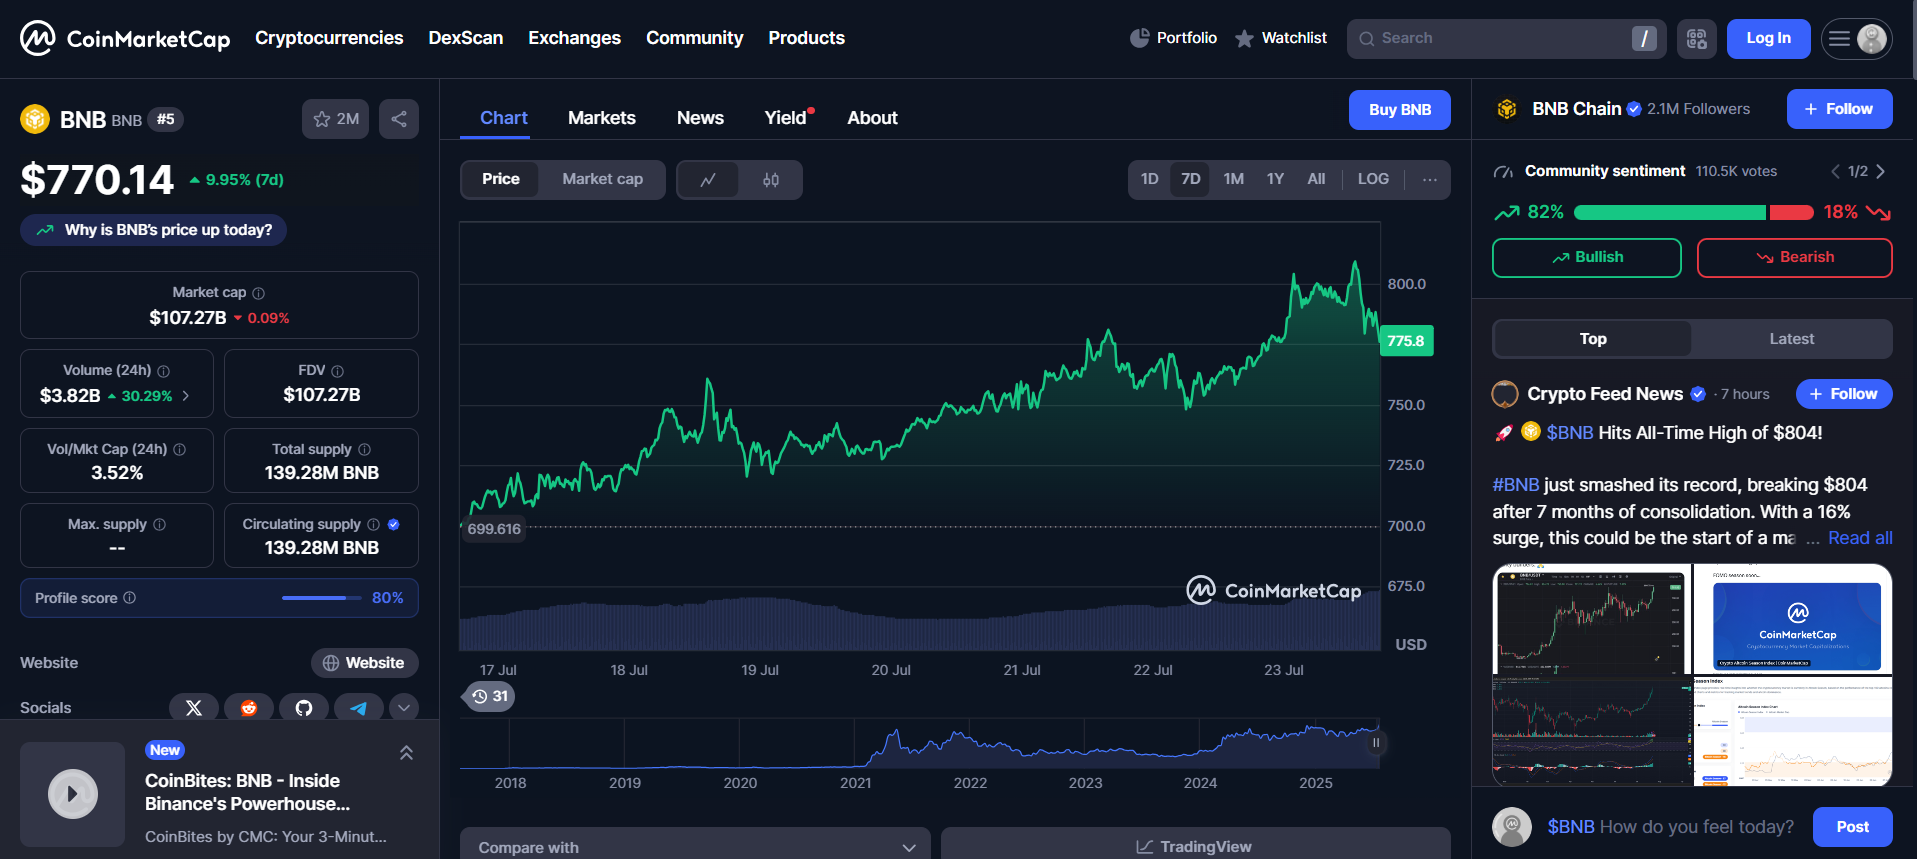Open the Compare with dropdown
This screenshot has width=1917, height=859.
pyautogui.click(x=695, y=846)
